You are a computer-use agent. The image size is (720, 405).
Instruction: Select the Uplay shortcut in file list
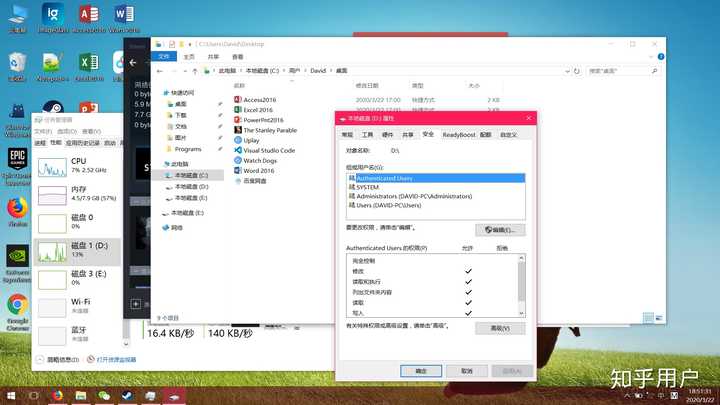(x=247, y=140)
